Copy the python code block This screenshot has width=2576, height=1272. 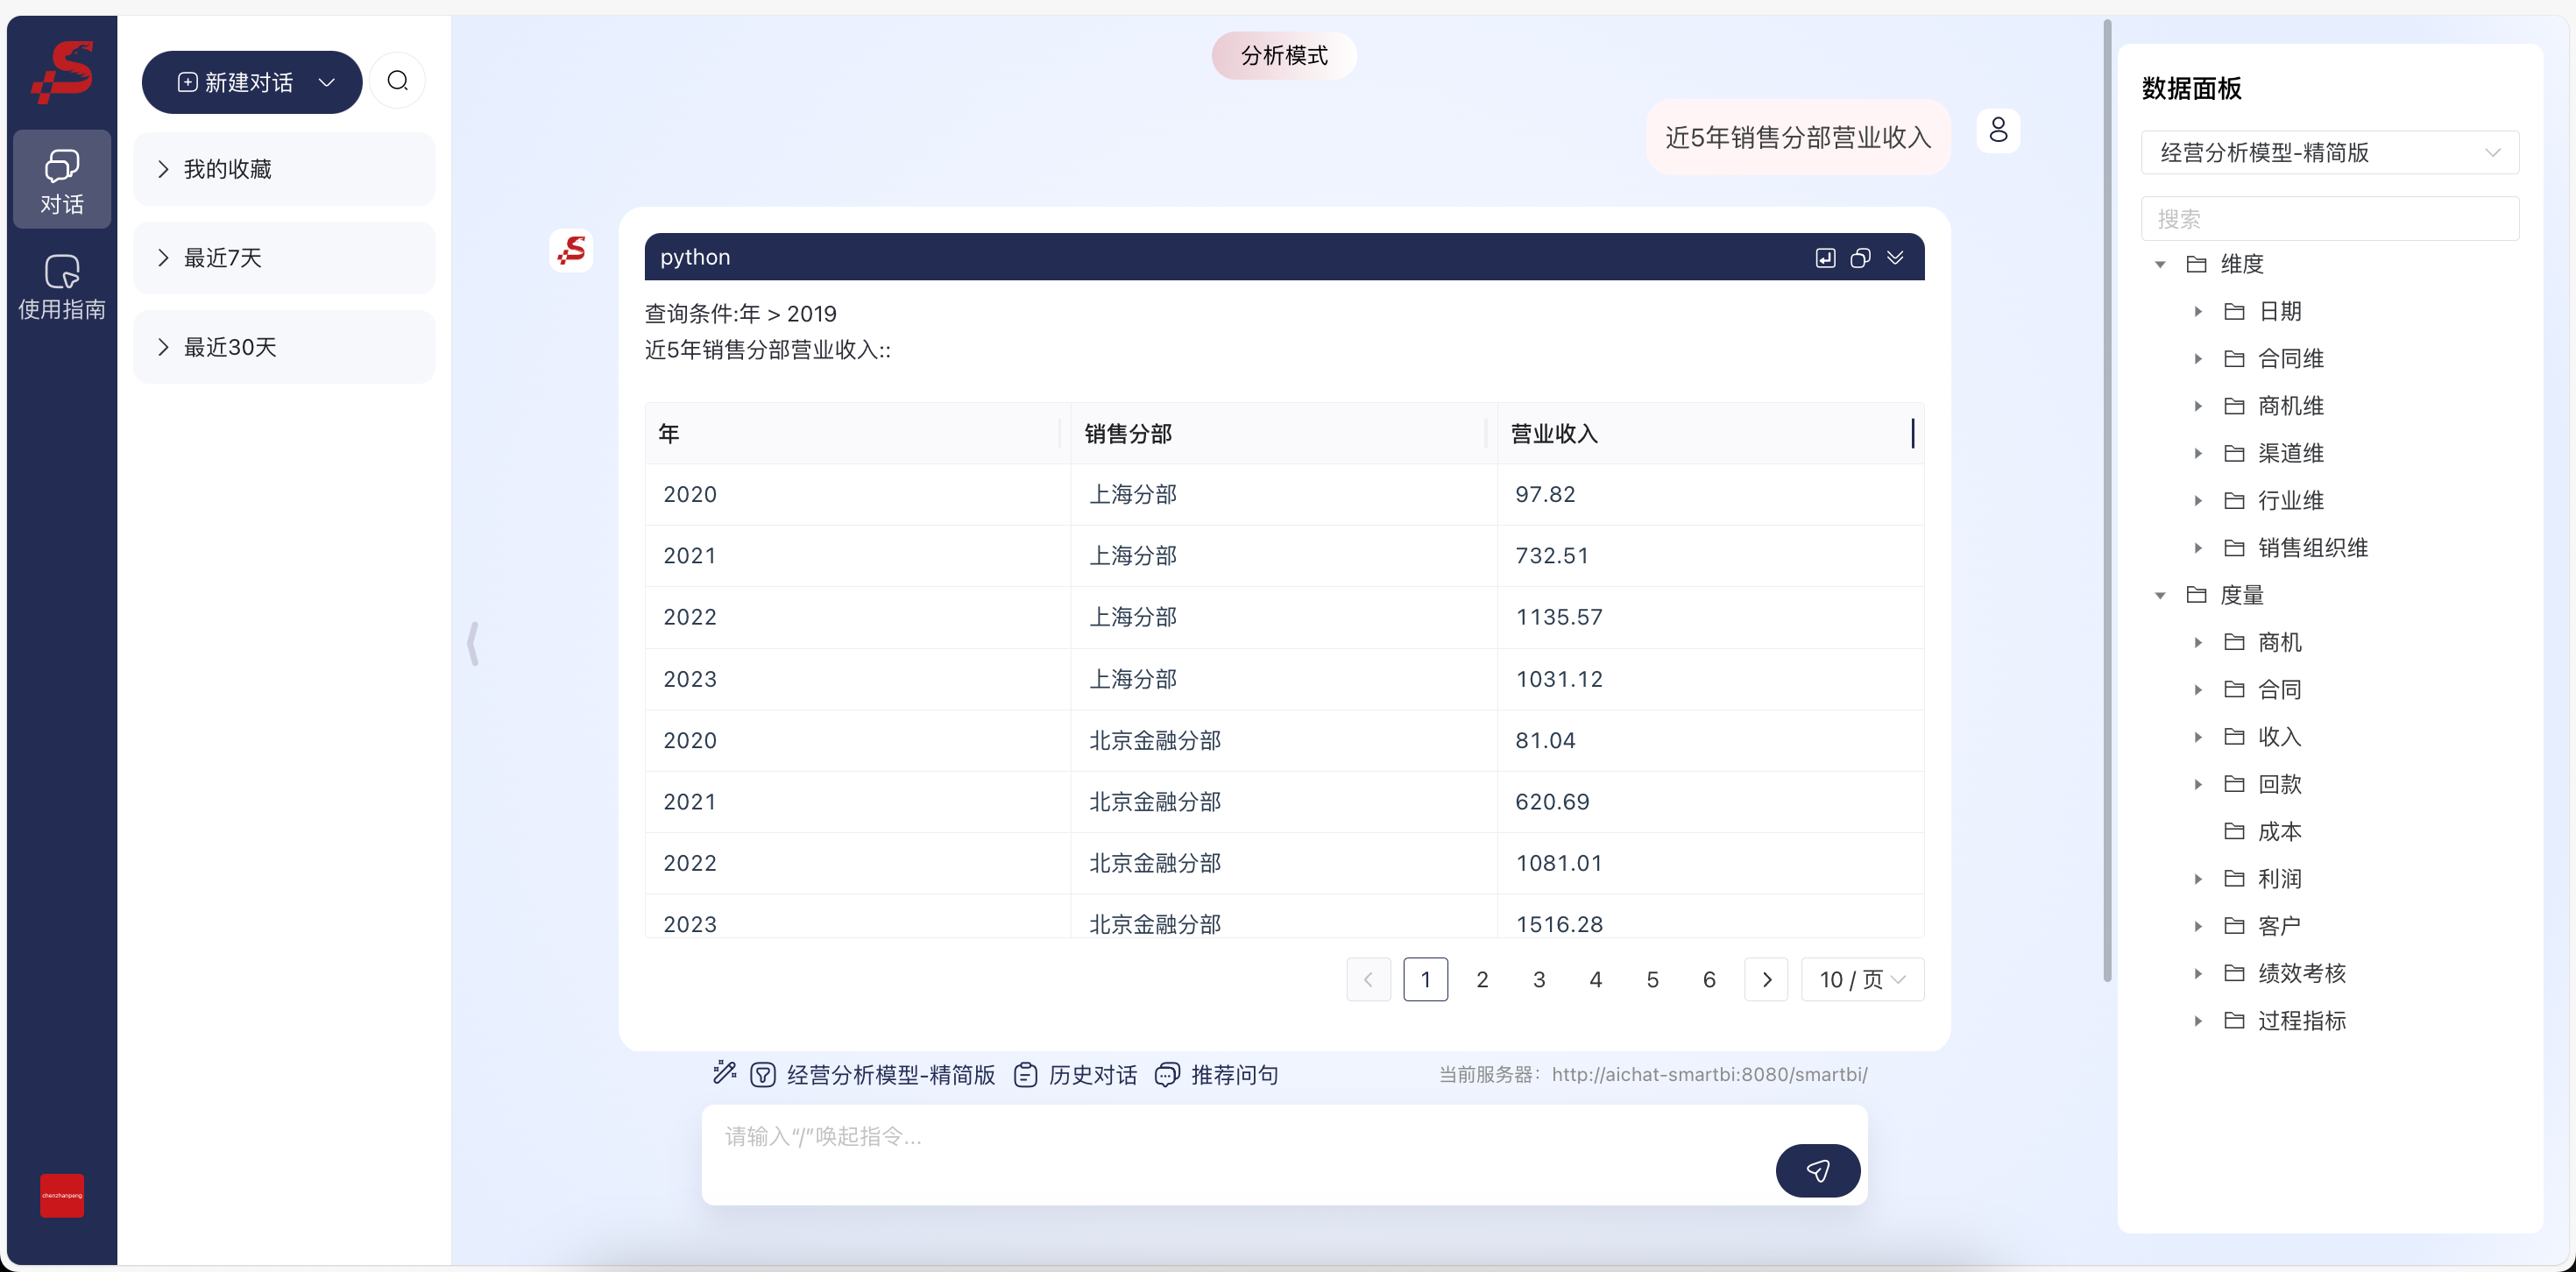click(1860, 258)
